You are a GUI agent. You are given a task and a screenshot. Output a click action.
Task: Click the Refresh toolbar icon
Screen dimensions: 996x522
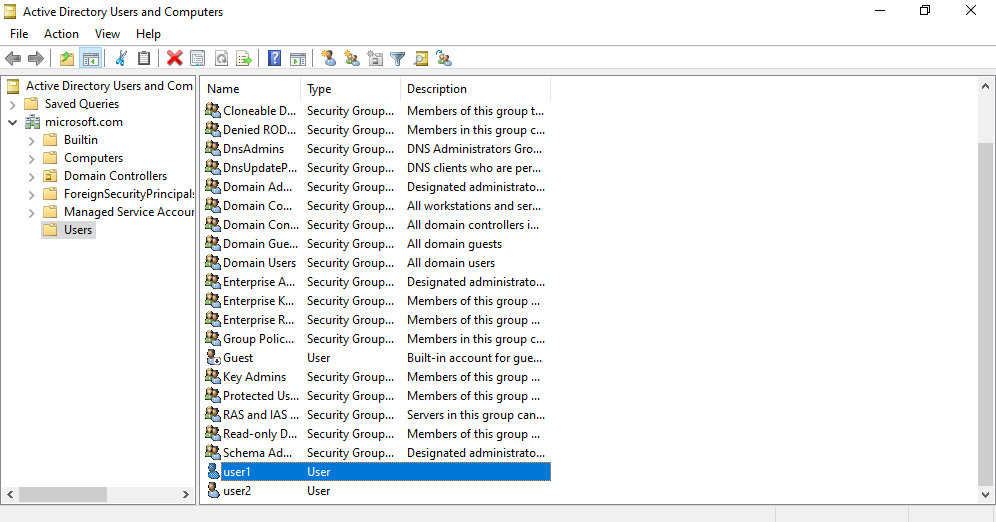(221, 59)
